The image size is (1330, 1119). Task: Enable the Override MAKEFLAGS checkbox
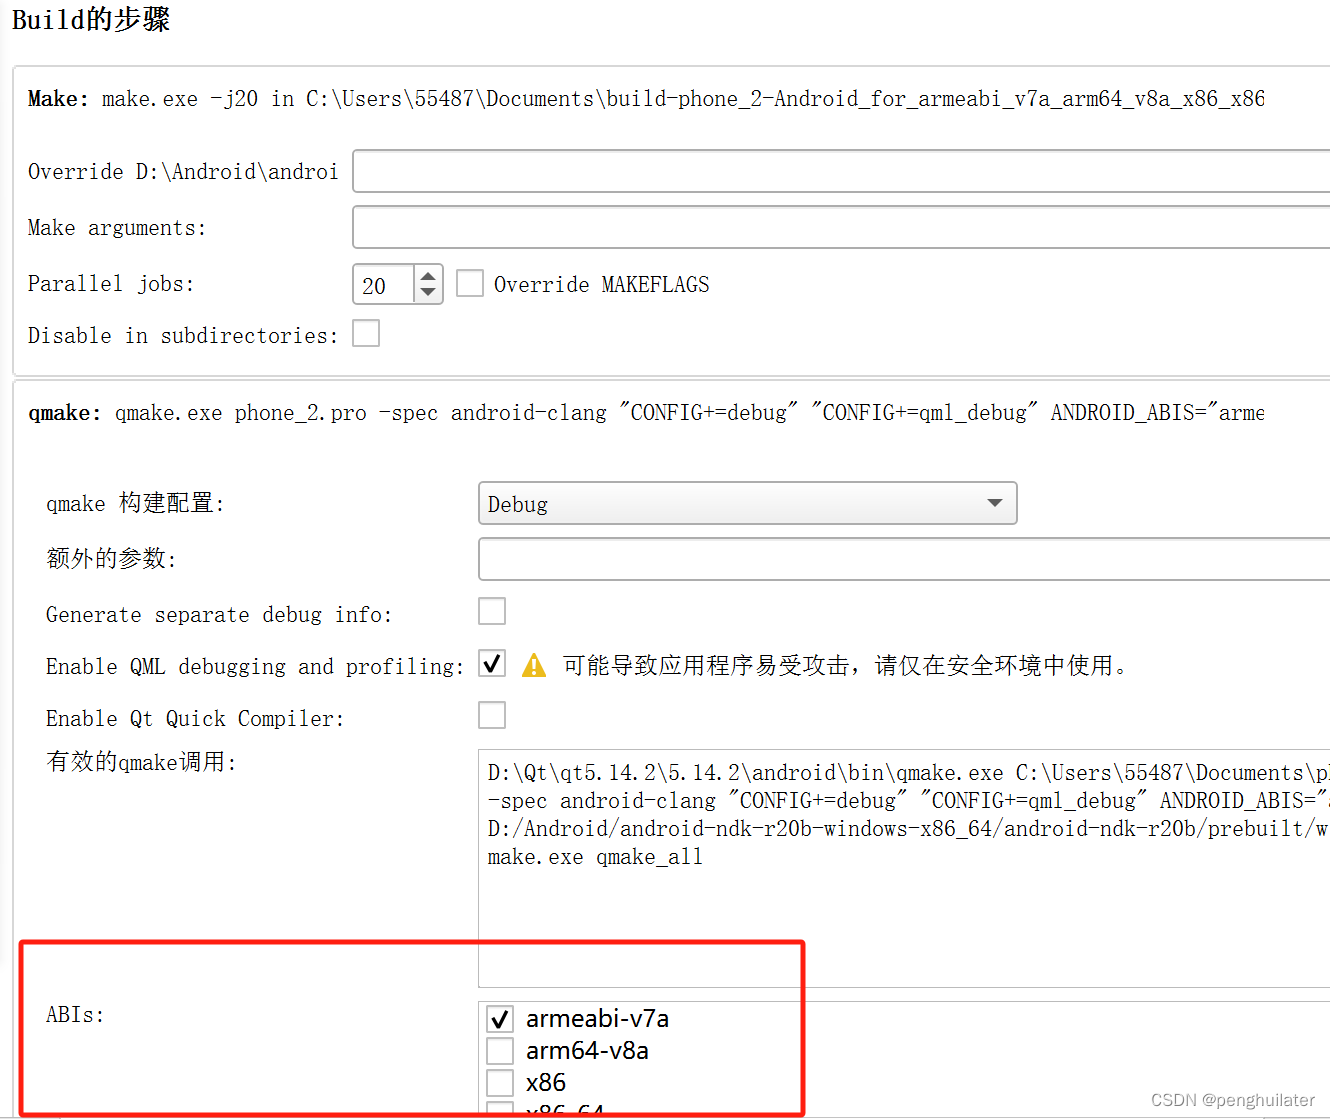469,283
